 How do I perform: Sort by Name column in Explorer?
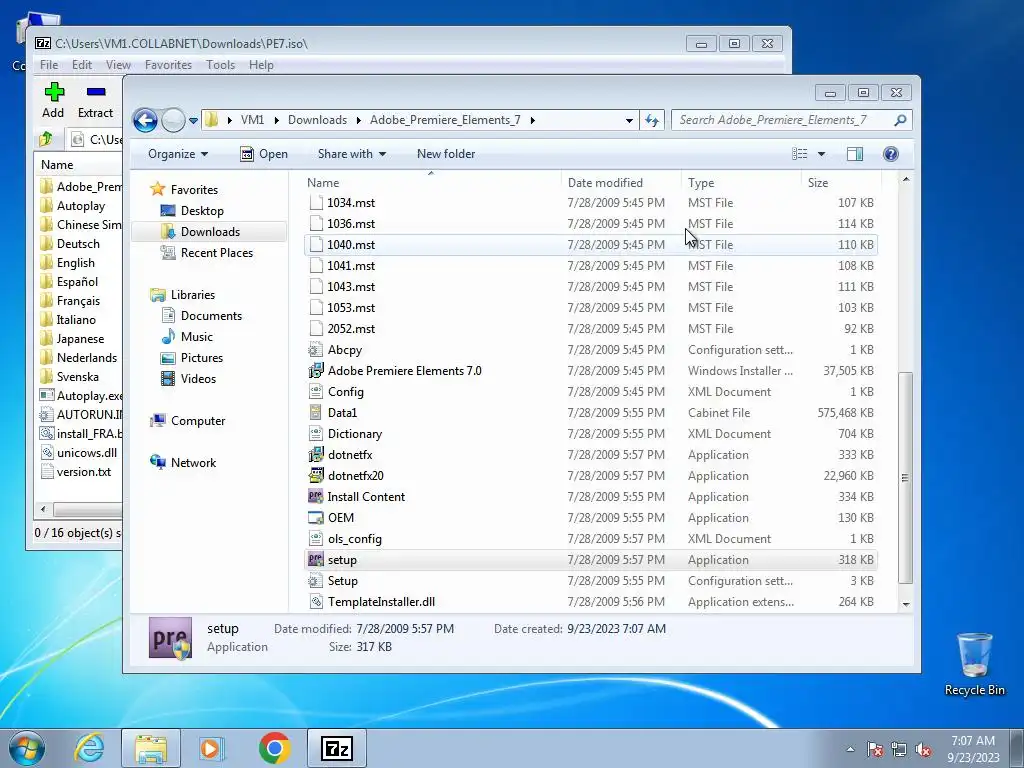coord(431,183)
